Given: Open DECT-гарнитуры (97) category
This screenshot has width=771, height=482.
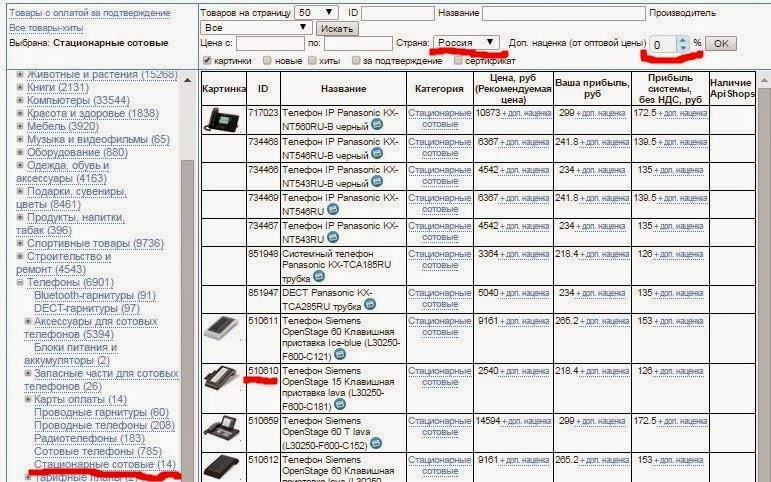Looking at the screenshot, I should (87, 308).
